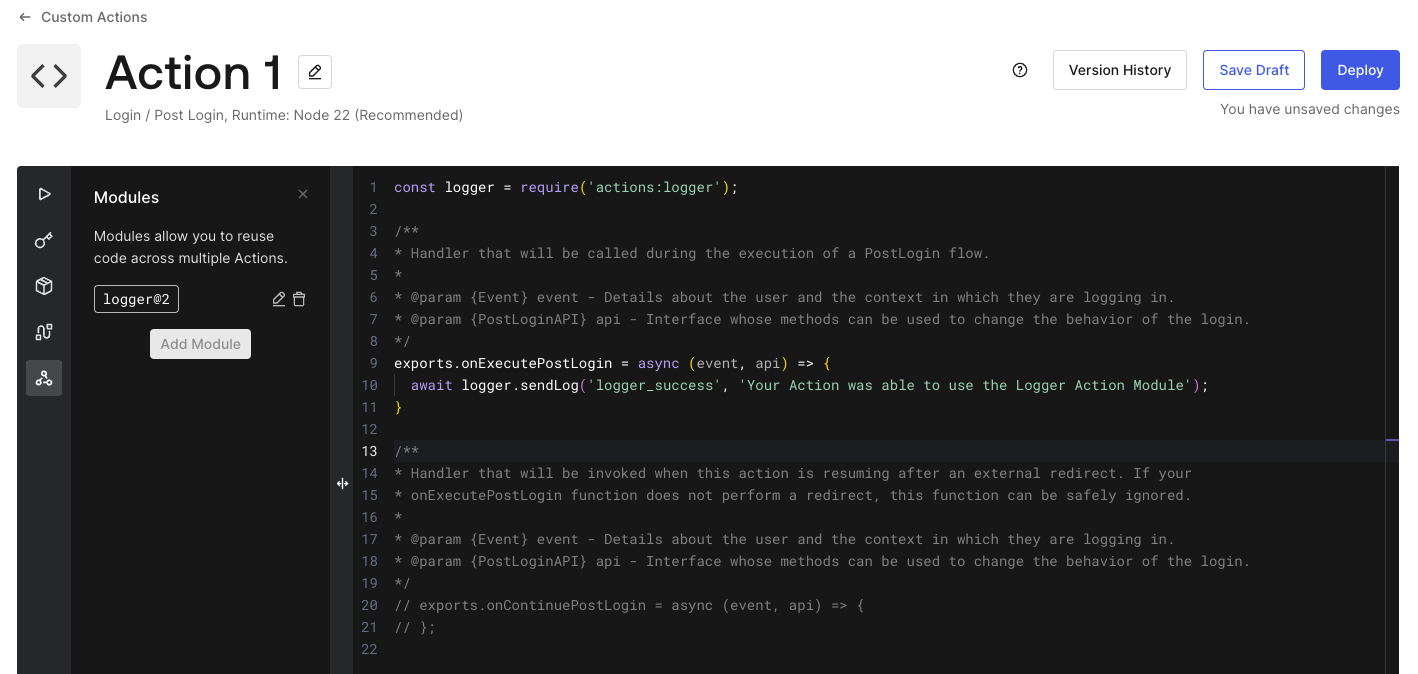
Task: Click the 'Action 1' title
Action: click(x=194, y=73)
